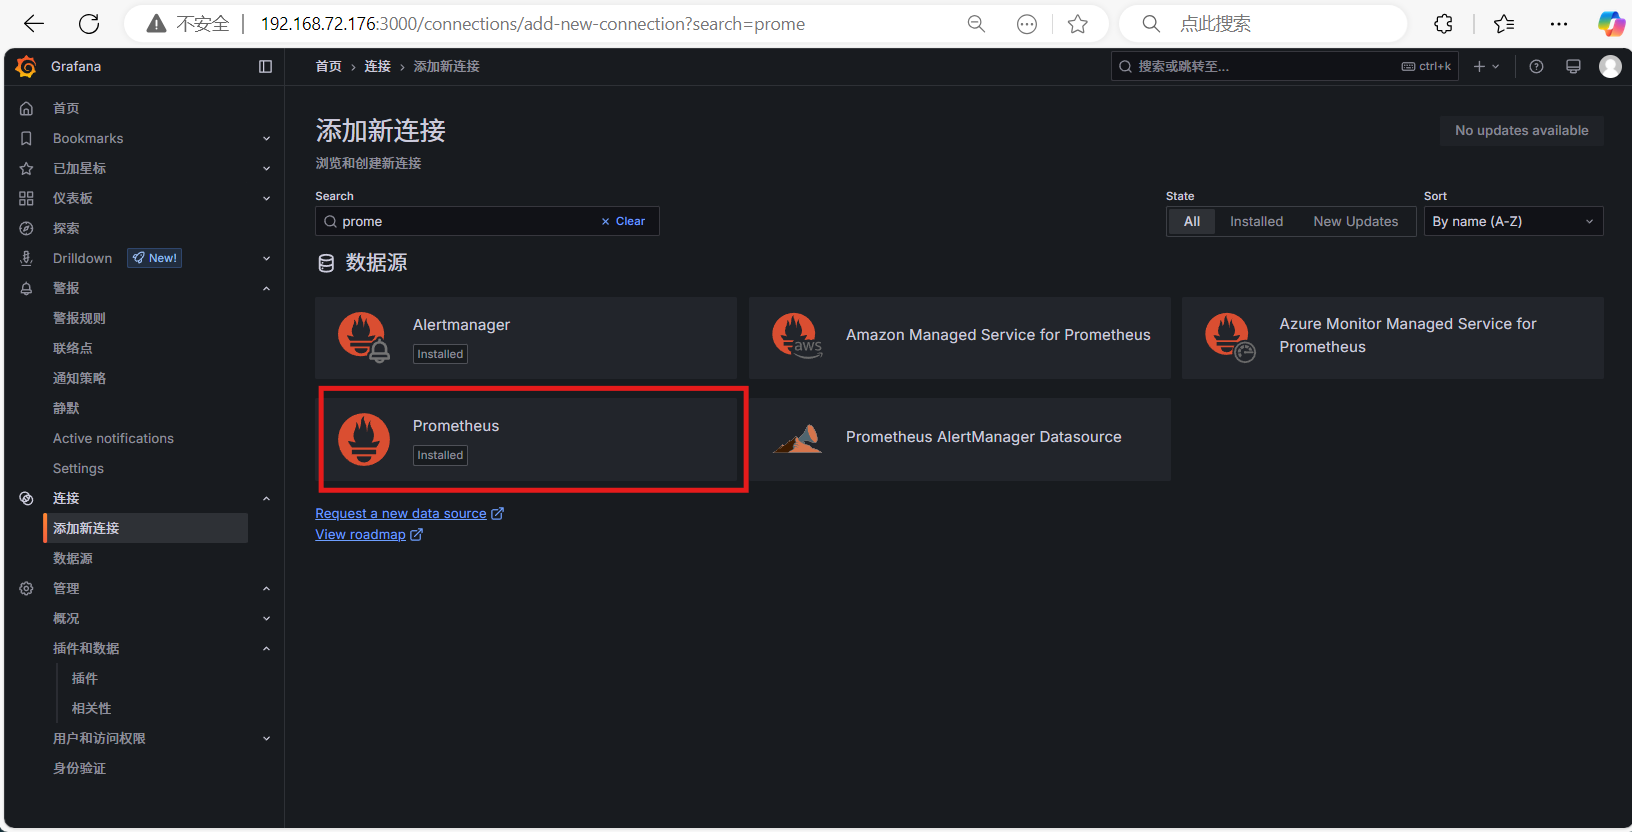The image size is (1632, 832).
Task: Select the Installed state filter
Action: coord(1256,221)
